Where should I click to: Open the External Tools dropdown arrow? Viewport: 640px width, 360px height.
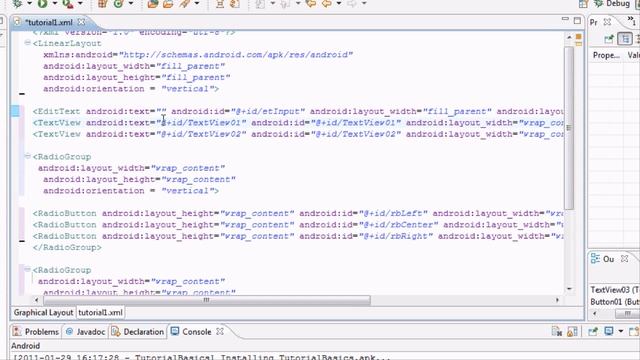(x=80, y=4)
